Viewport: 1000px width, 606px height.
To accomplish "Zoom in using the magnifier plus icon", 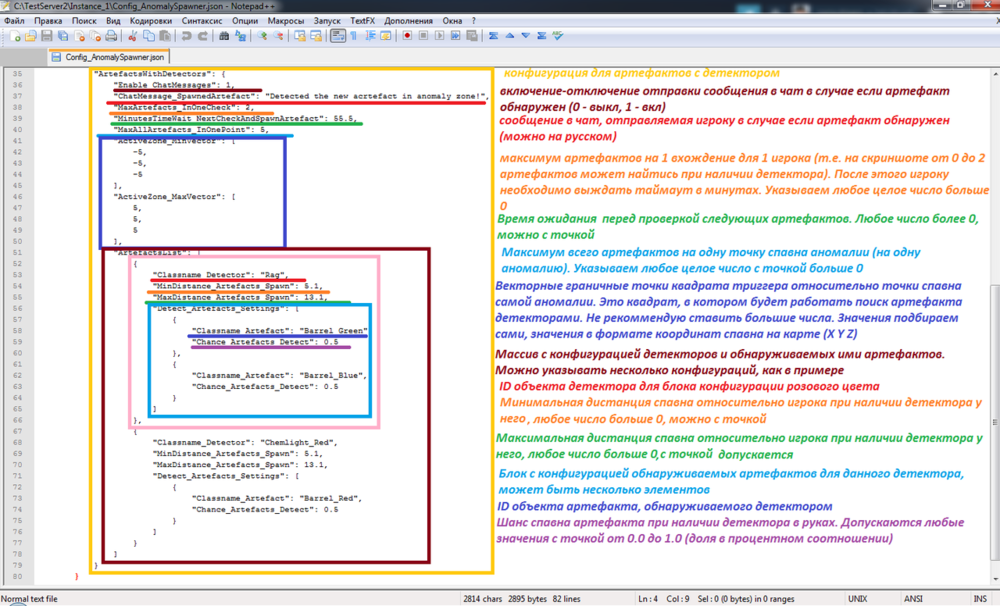I will point(262,36).
